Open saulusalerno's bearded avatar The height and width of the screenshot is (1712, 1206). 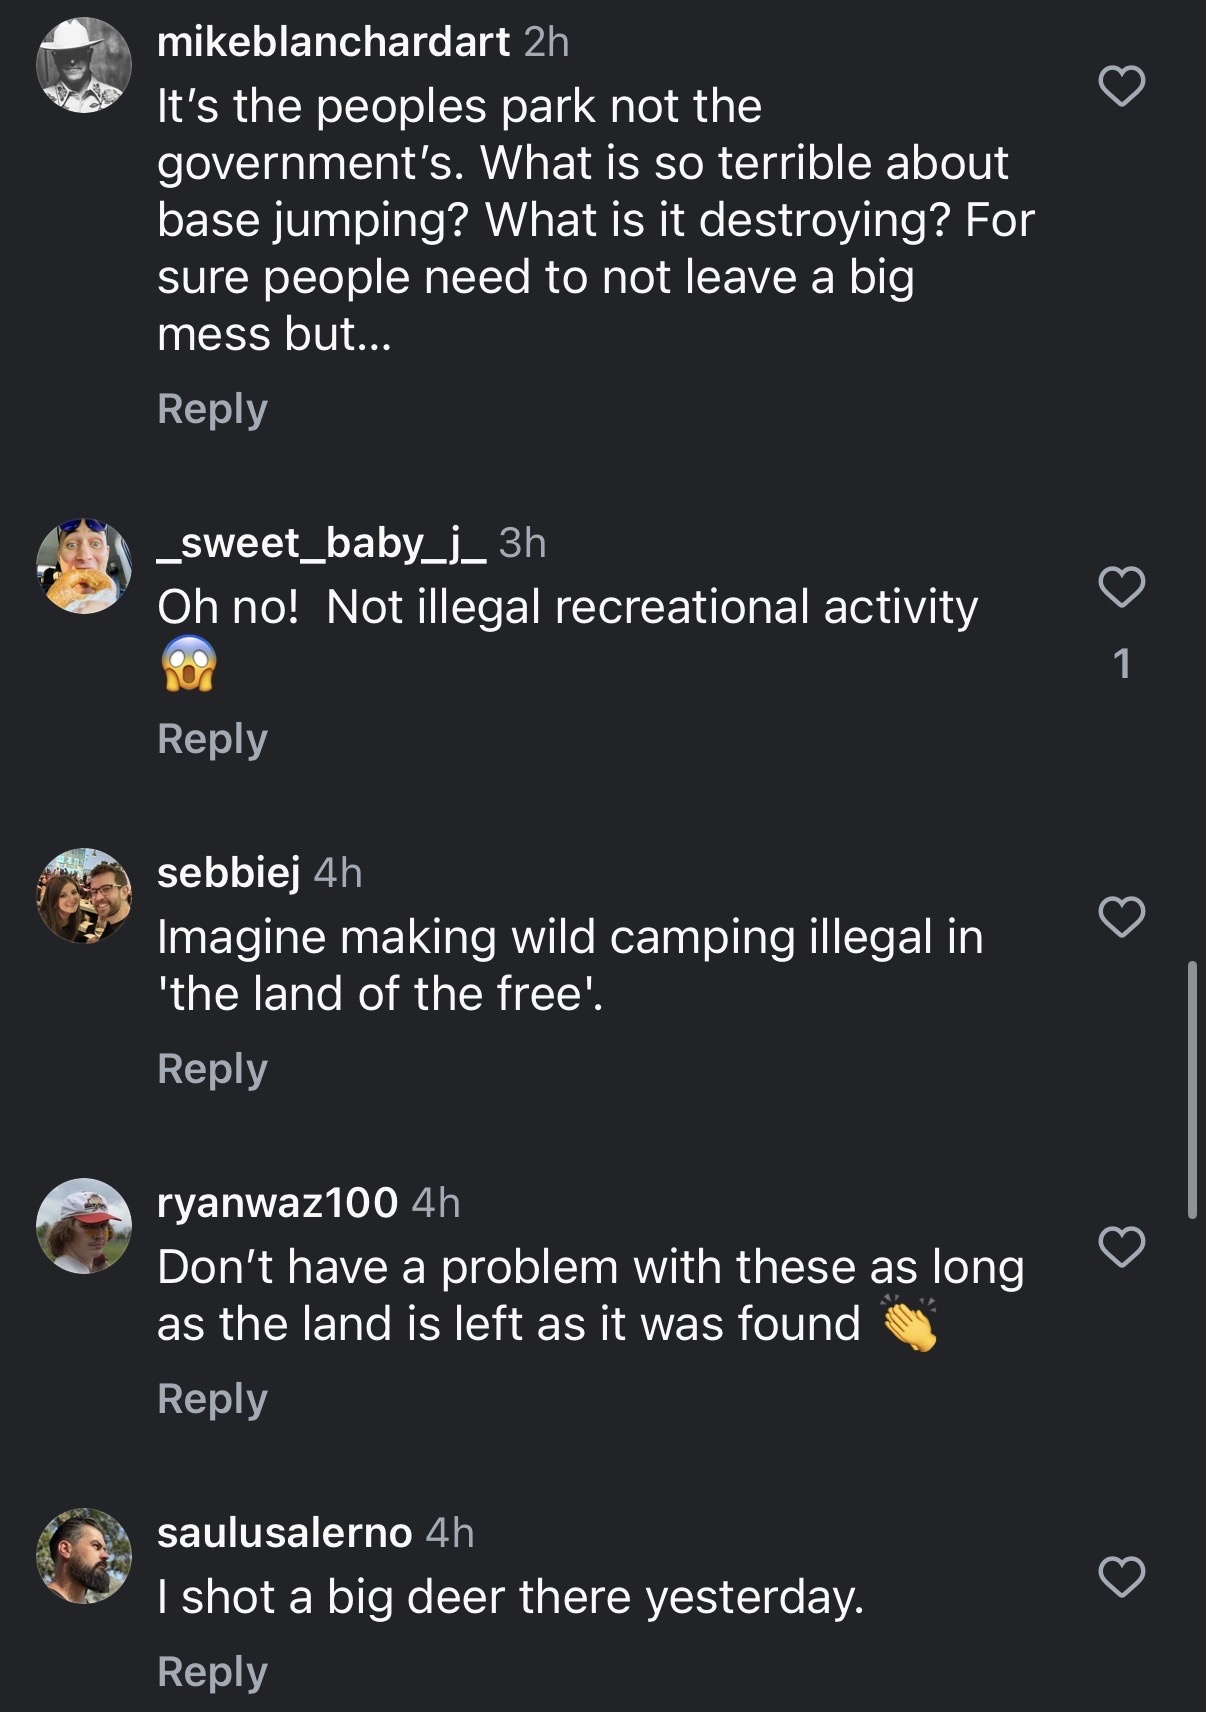coord(84,1556)
